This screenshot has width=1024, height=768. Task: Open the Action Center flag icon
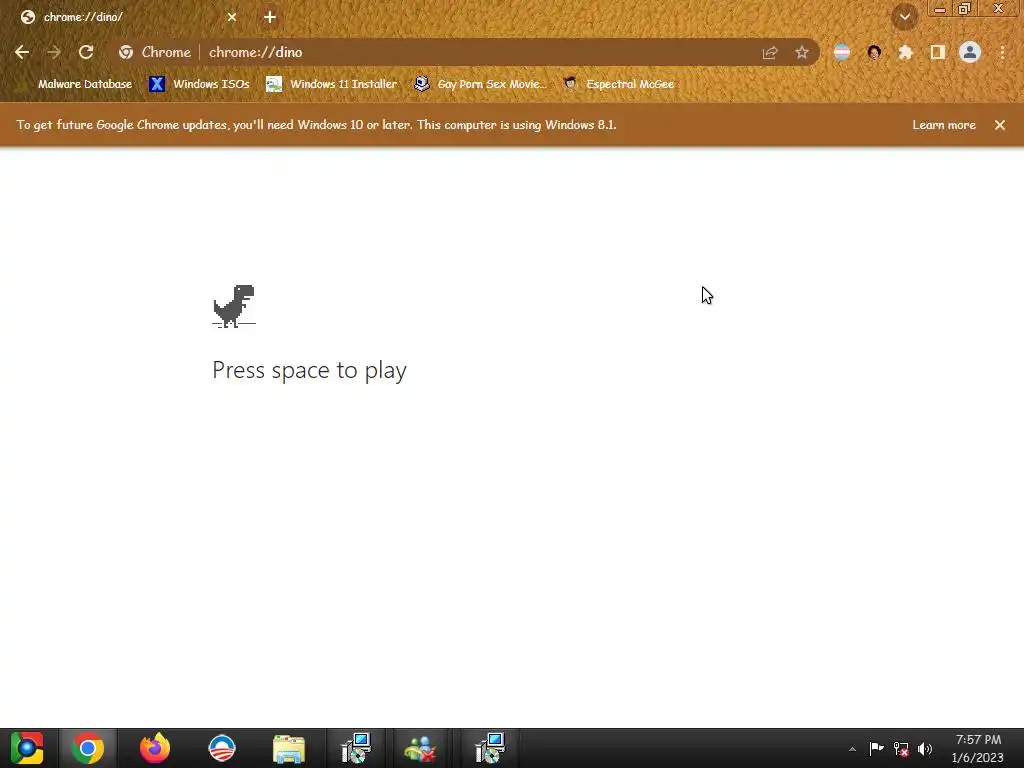[x=876, y=748]
